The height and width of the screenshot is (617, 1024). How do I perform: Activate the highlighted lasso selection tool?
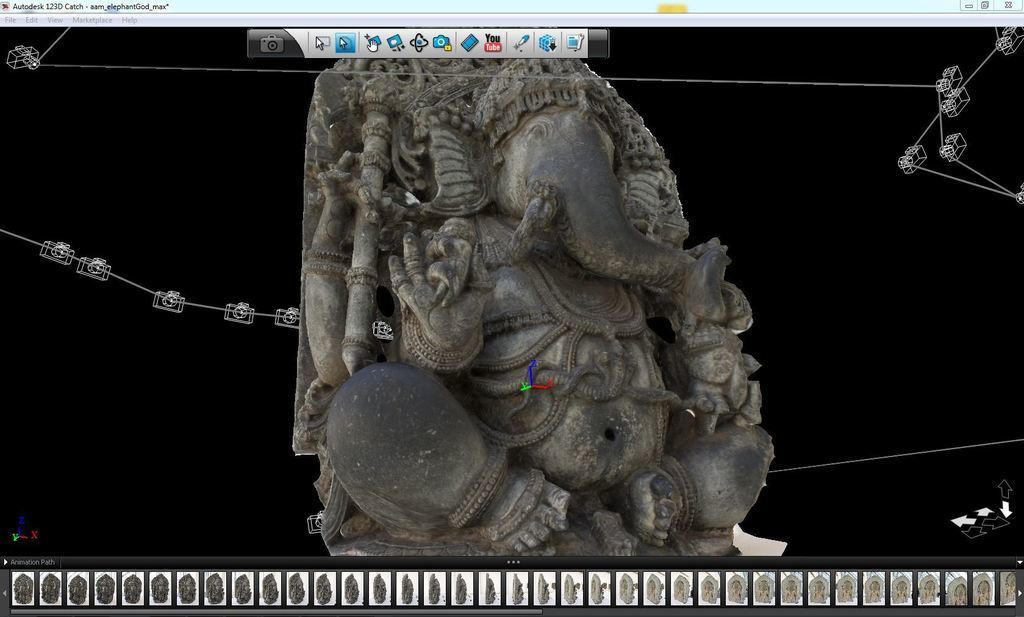[x=345, y=43]
